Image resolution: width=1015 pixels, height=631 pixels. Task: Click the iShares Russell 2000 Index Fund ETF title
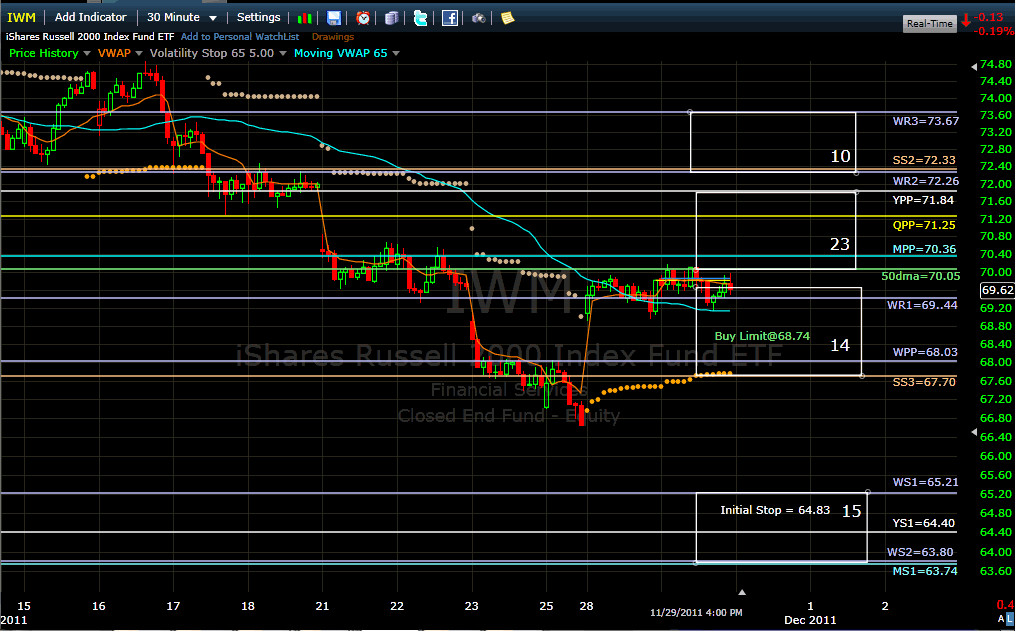coord(90,37)
